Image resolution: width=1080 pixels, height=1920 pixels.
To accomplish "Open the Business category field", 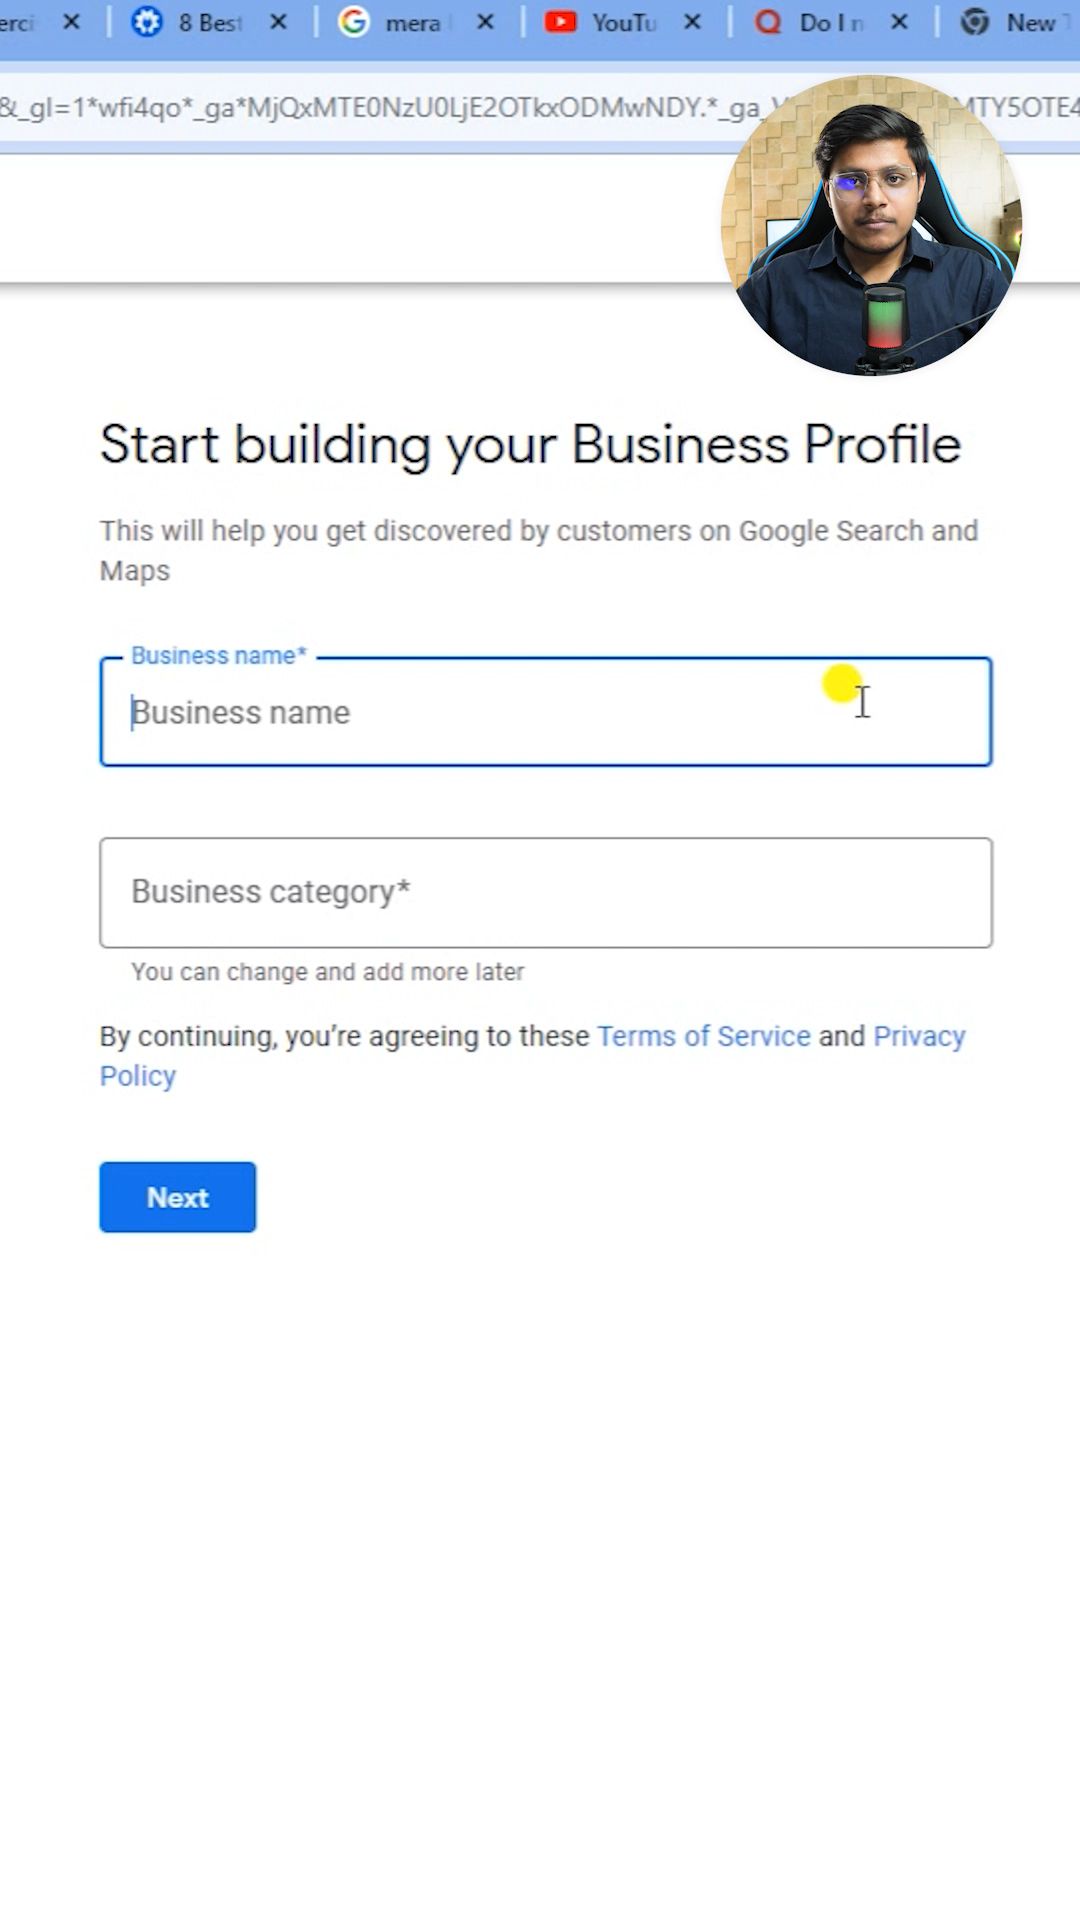I will tap(546, 892).
